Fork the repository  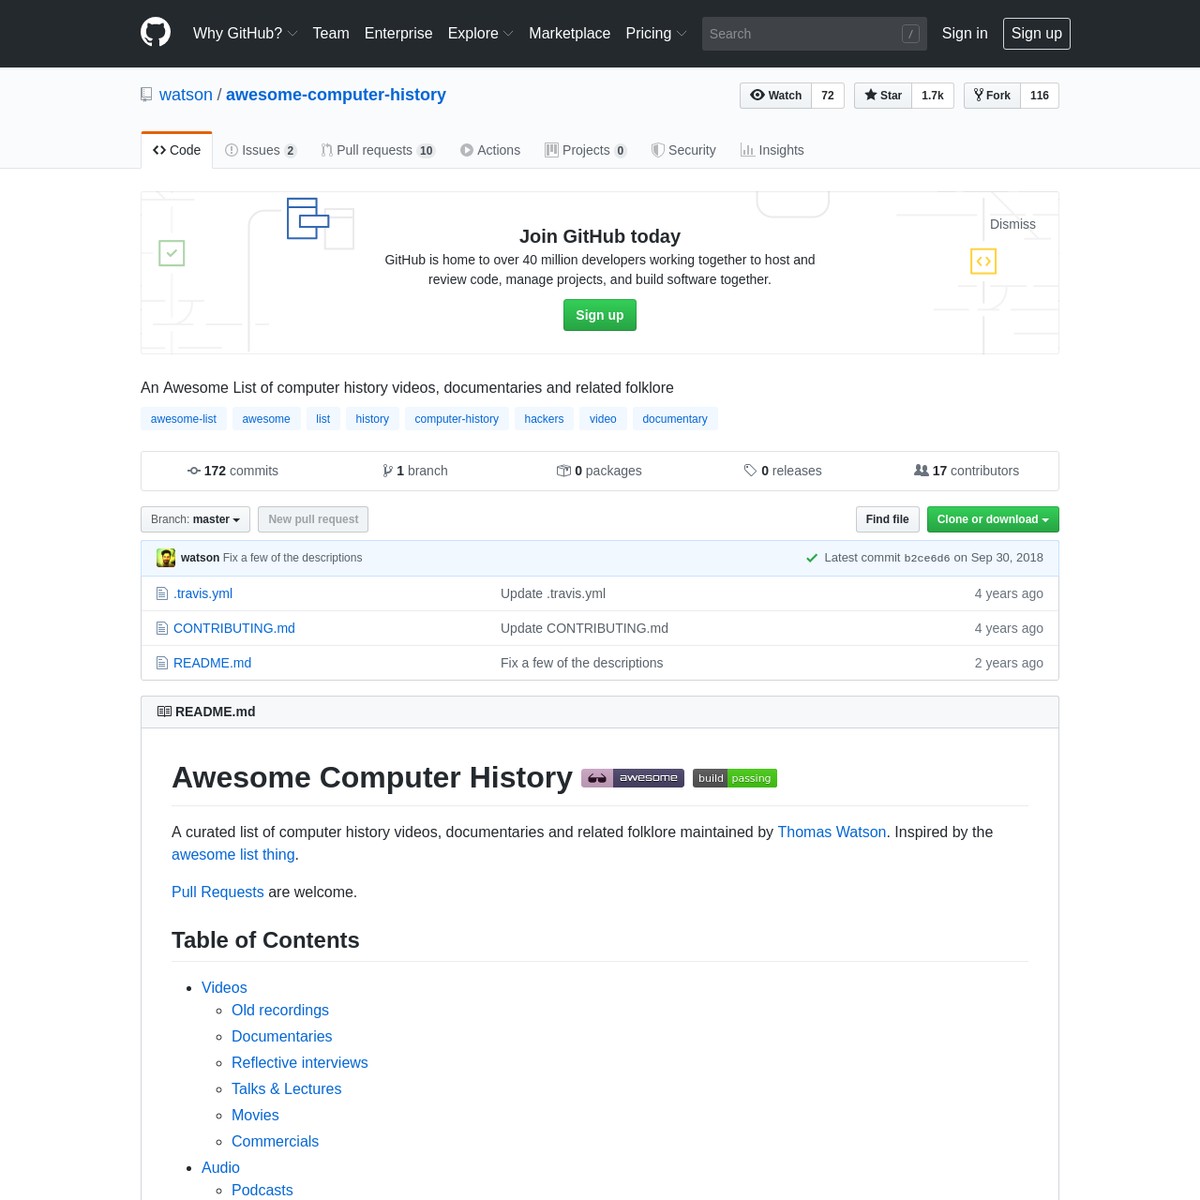[x=992, y=95]
